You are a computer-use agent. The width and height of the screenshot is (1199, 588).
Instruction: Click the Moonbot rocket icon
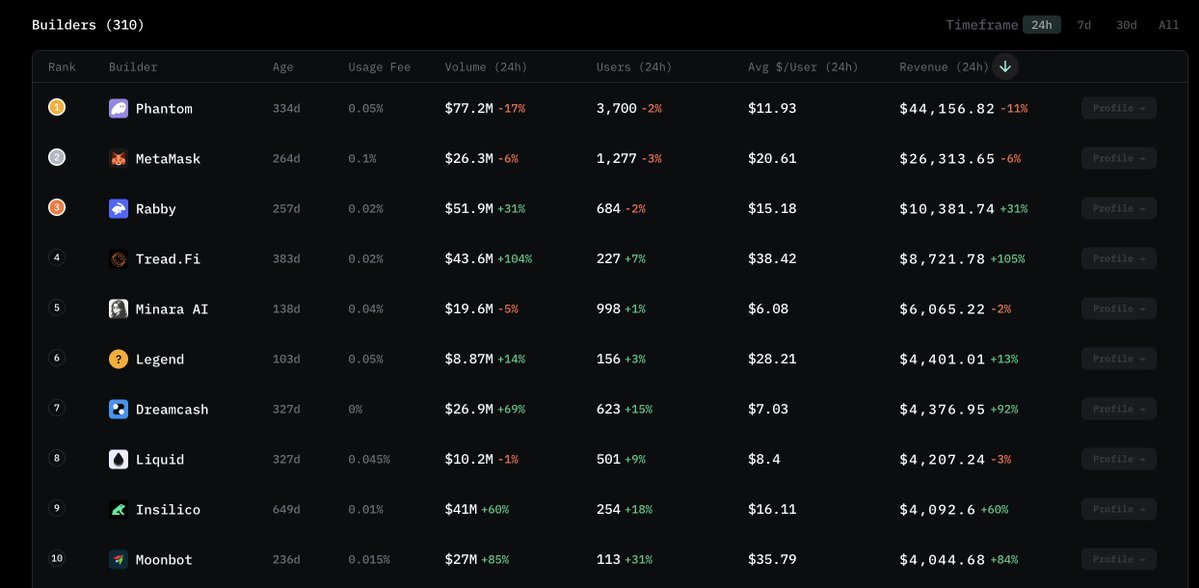[x=119, y=559]
